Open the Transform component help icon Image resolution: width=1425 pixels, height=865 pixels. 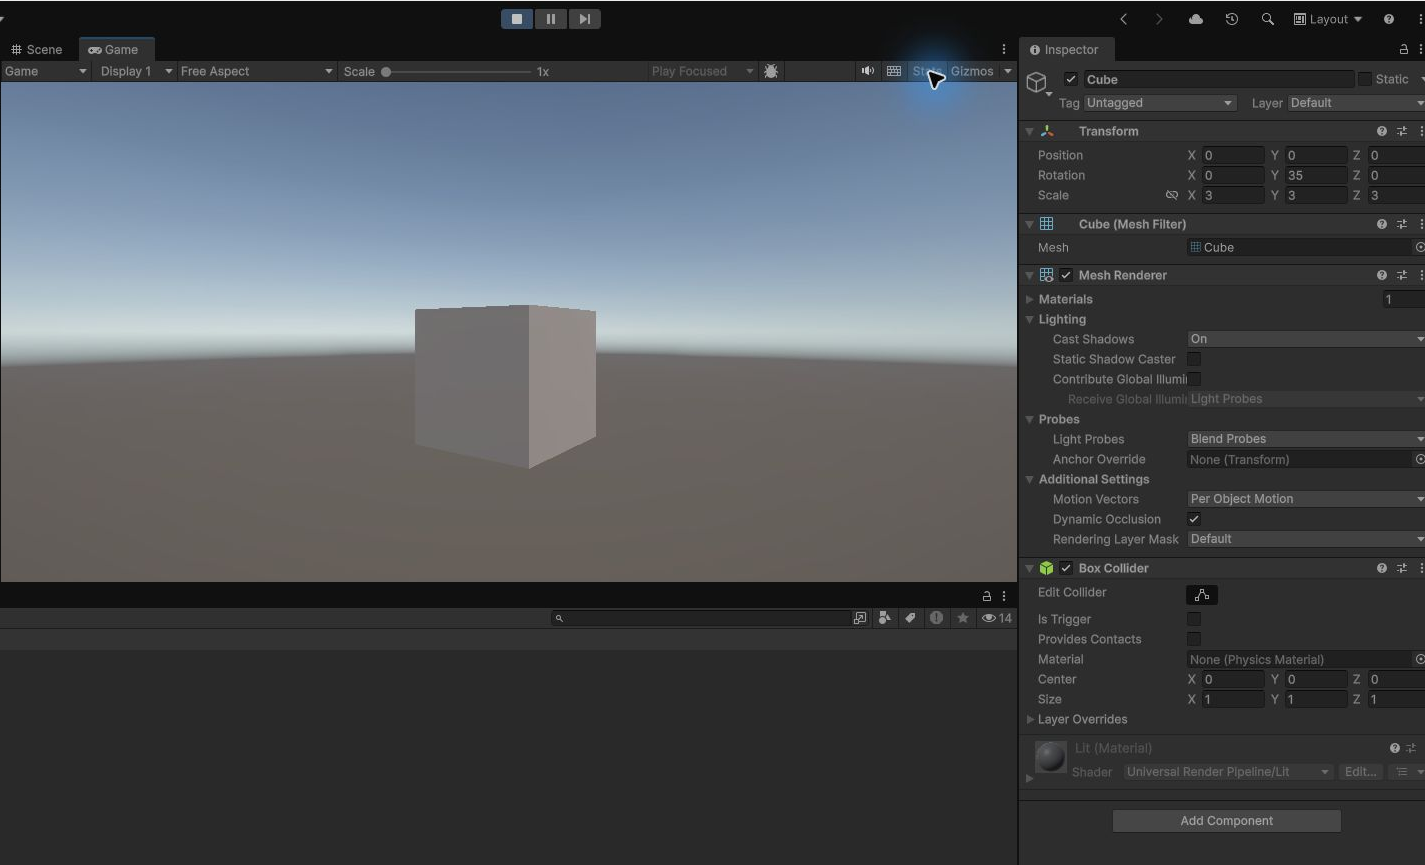(x=1382, y=131)
